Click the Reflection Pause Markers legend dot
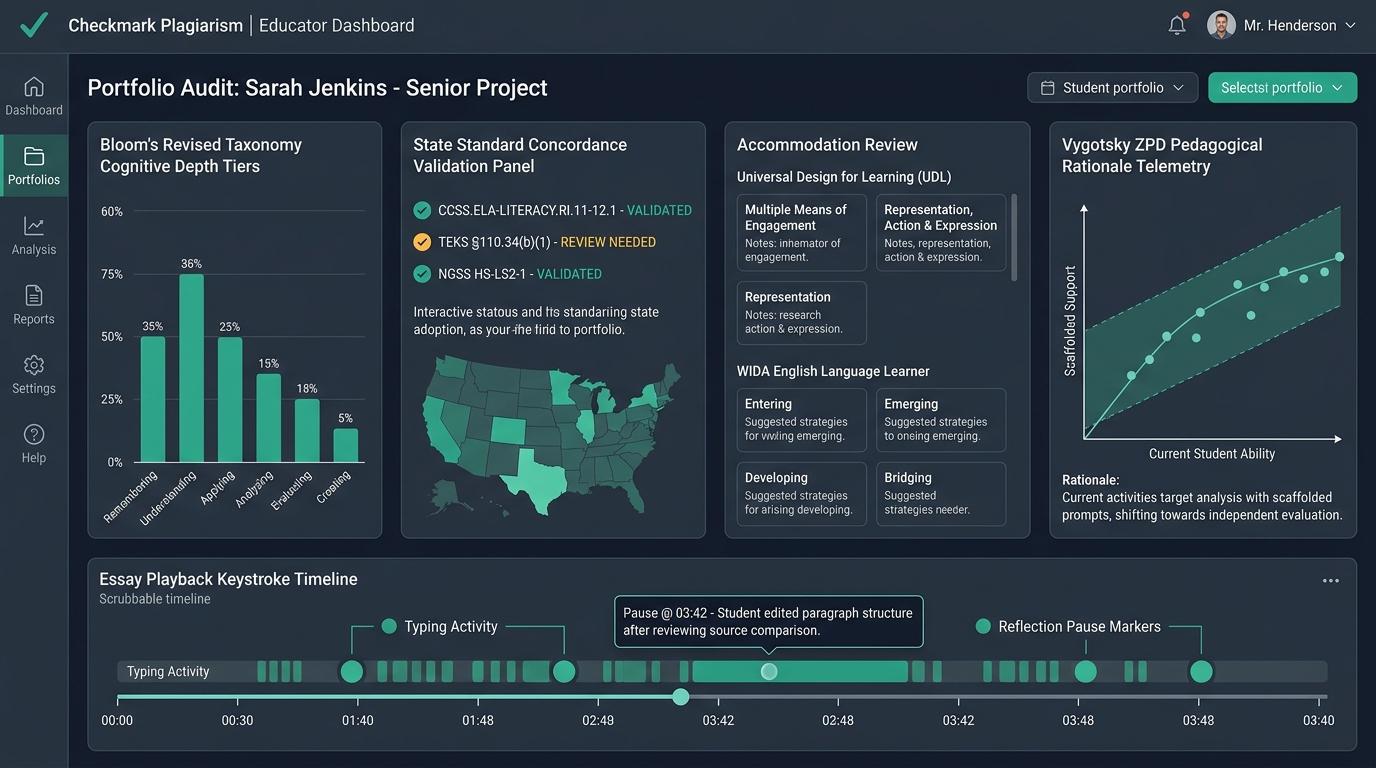1376x768 pixels. click(983, 626)
